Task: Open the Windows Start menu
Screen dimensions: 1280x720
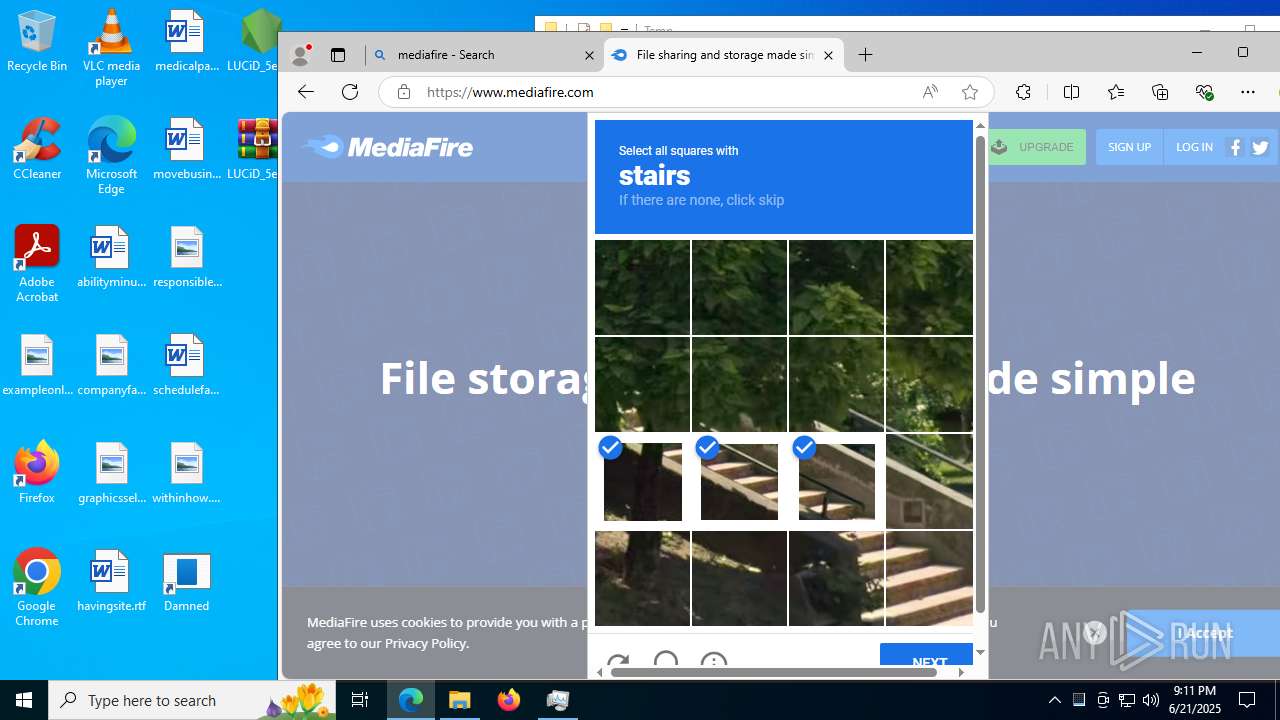Action: click(x=24, y=700)
